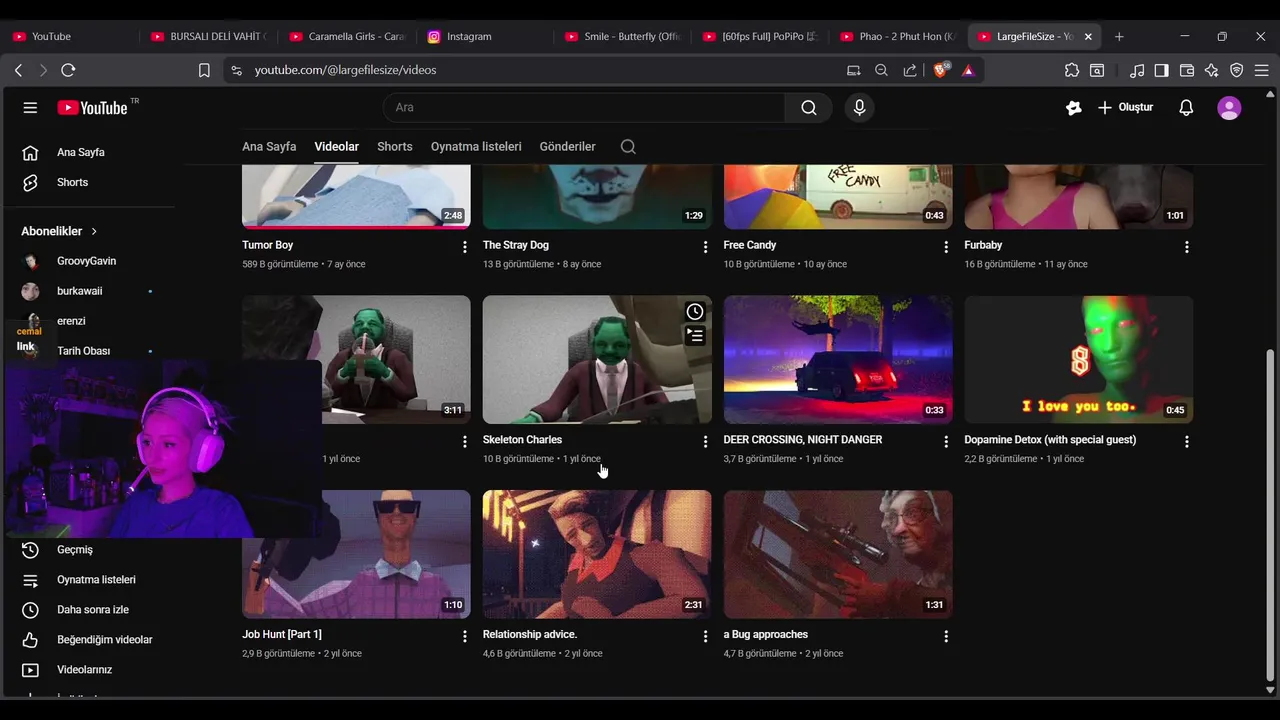
Task: Open GroovyGavin subscription channel
Action: click(x=88, y=261)
